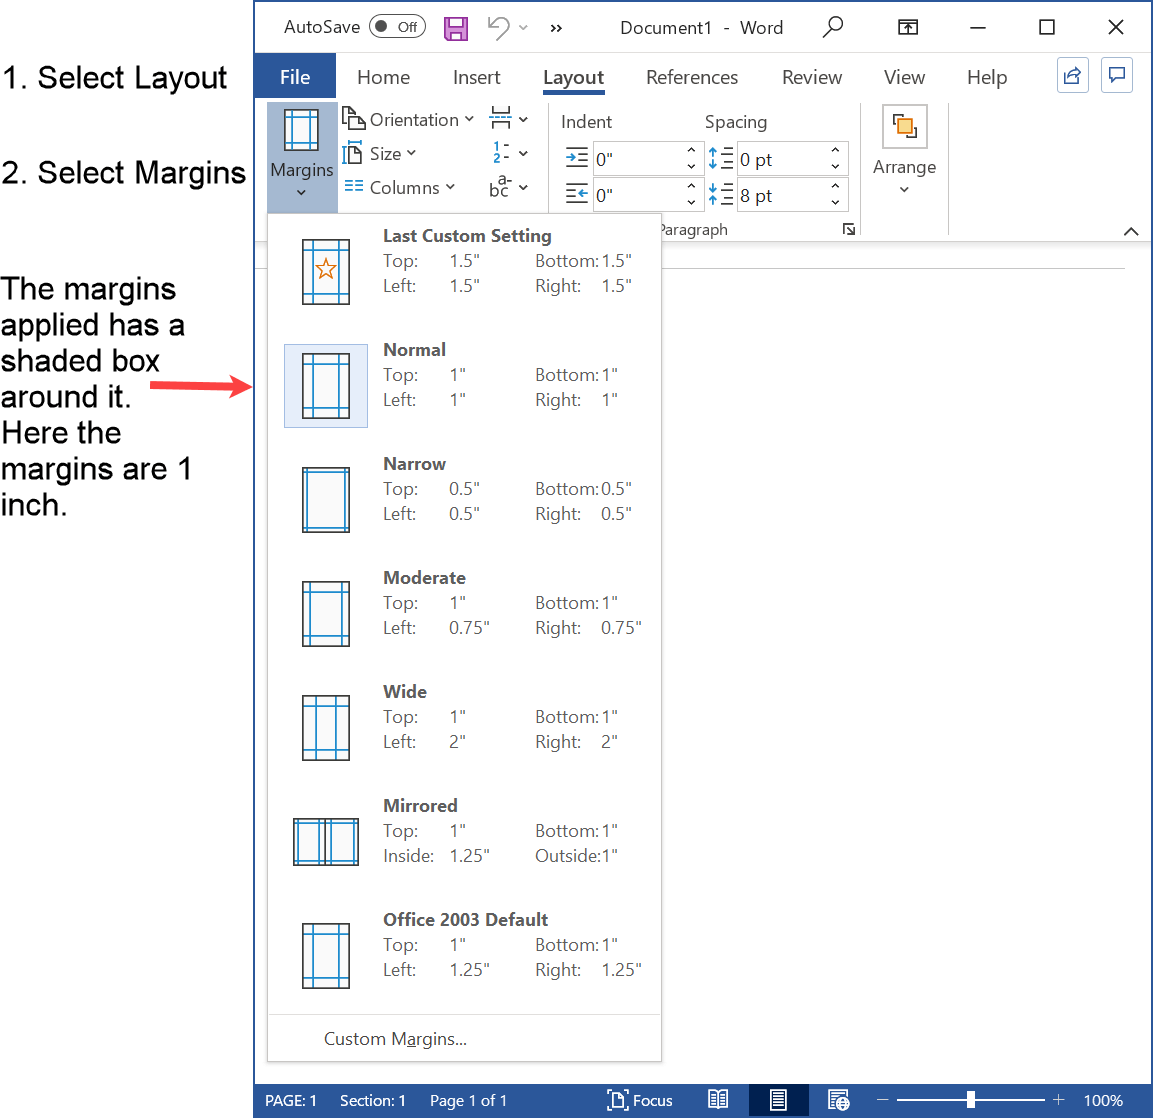The width and height of the screenshot is (1153, 1118).
Task: Open the Size dropdown
Action: tap(379, 154)
